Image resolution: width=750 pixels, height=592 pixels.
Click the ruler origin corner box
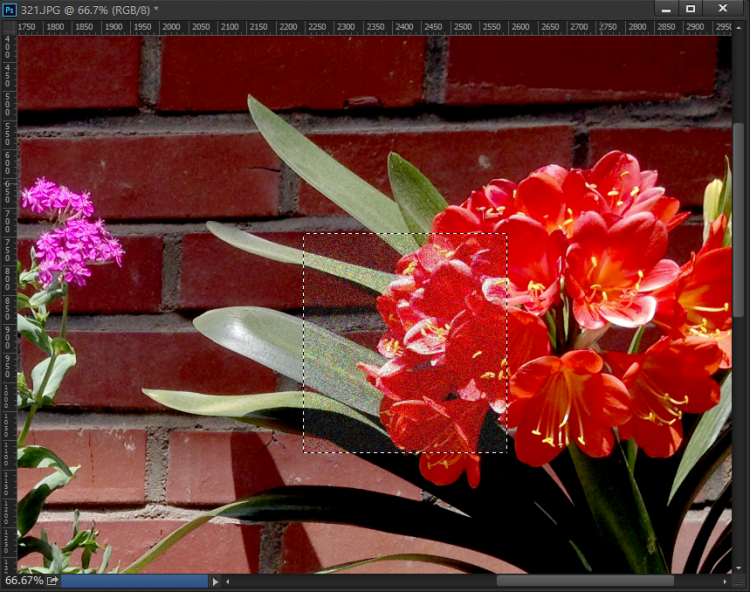tap(8, 27)
